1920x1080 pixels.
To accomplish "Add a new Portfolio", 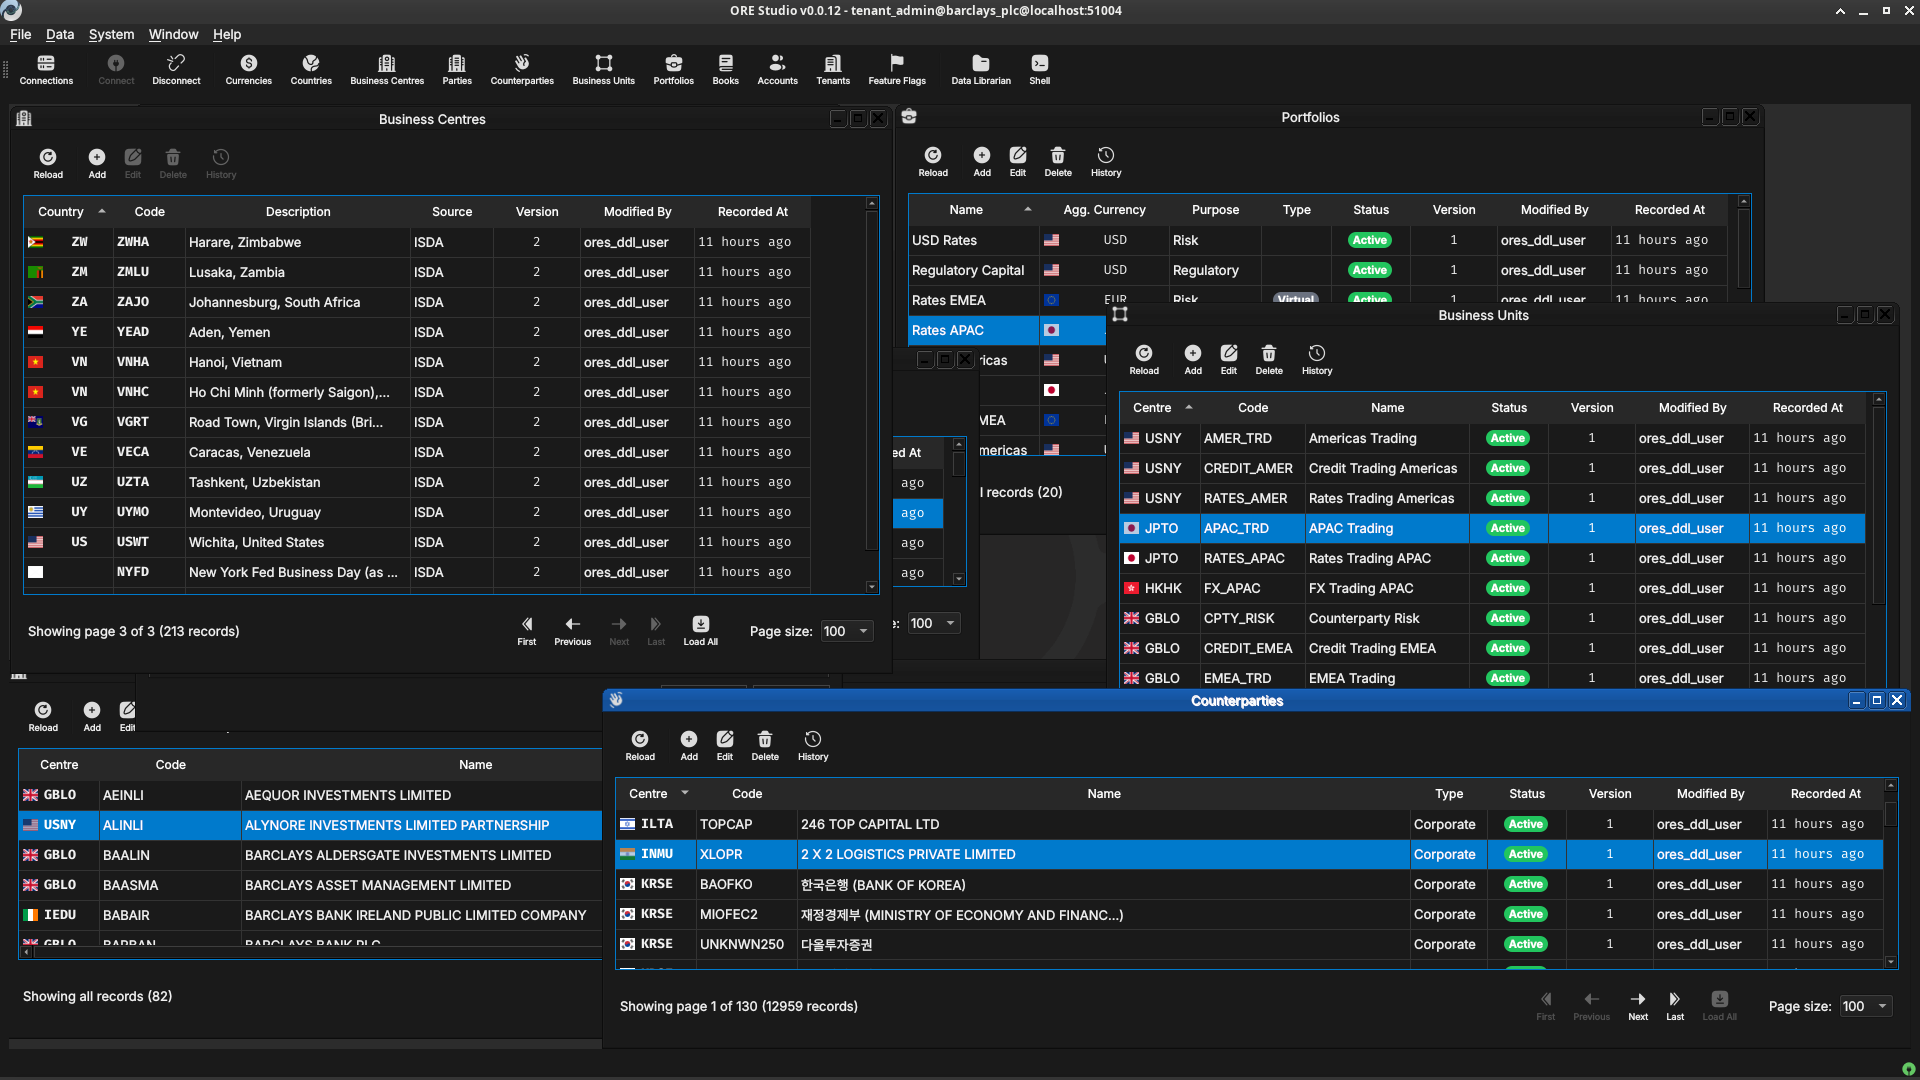I will click(981, 160).
